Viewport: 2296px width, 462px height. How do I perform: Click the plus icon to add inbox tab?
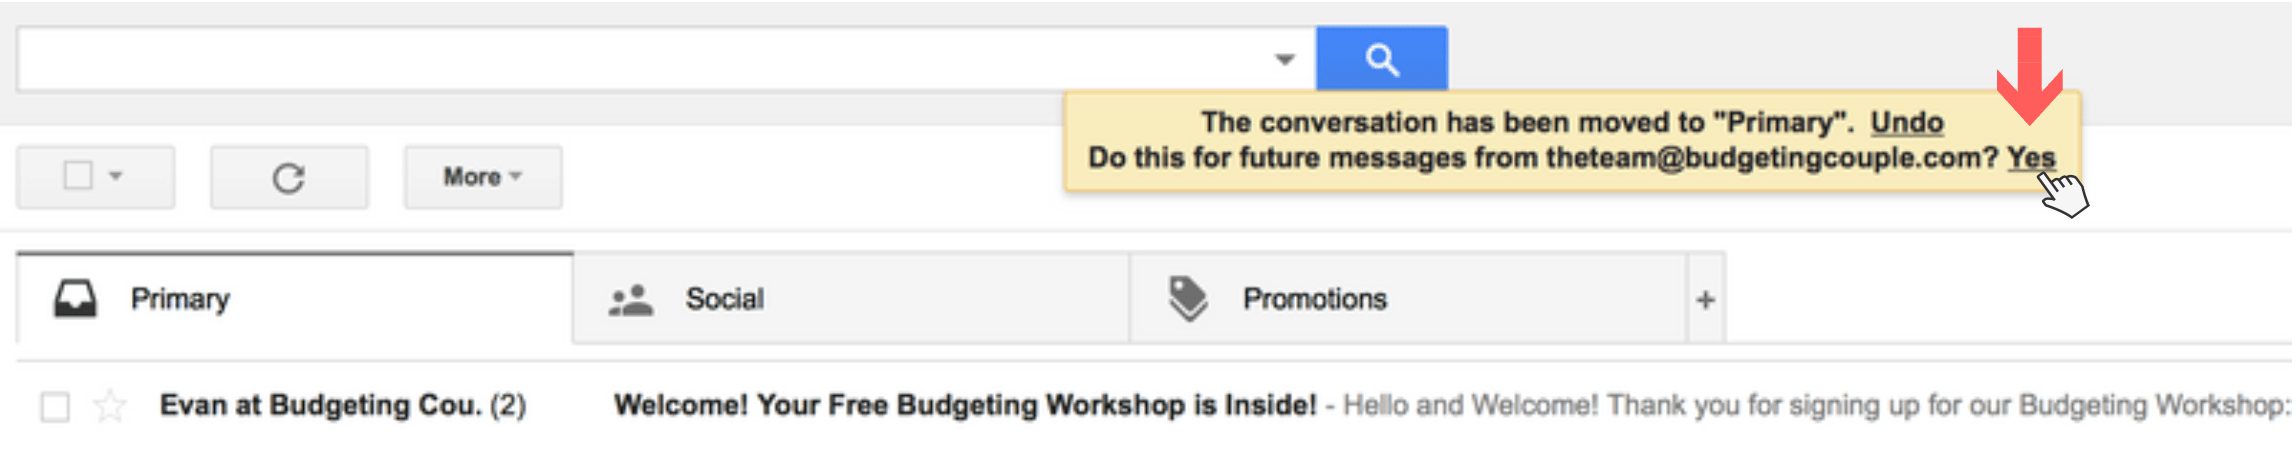click(1706, 299)
